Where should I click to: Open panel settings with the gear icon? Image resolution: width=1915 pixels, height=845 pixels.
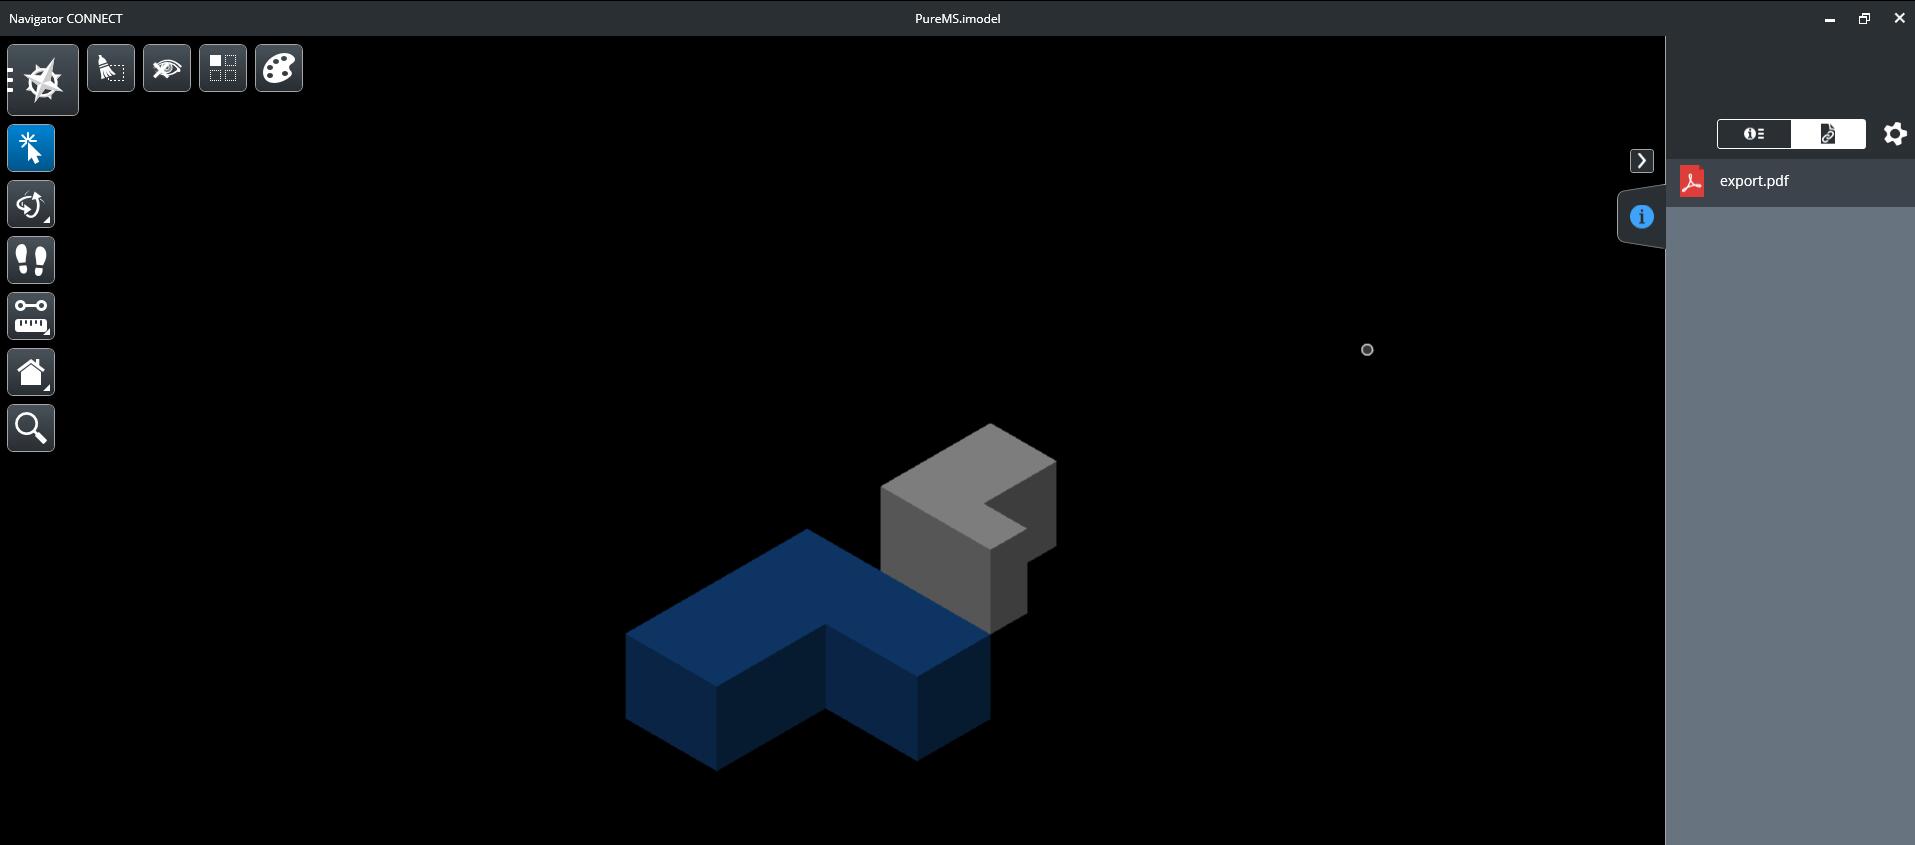pos(1895,134)
